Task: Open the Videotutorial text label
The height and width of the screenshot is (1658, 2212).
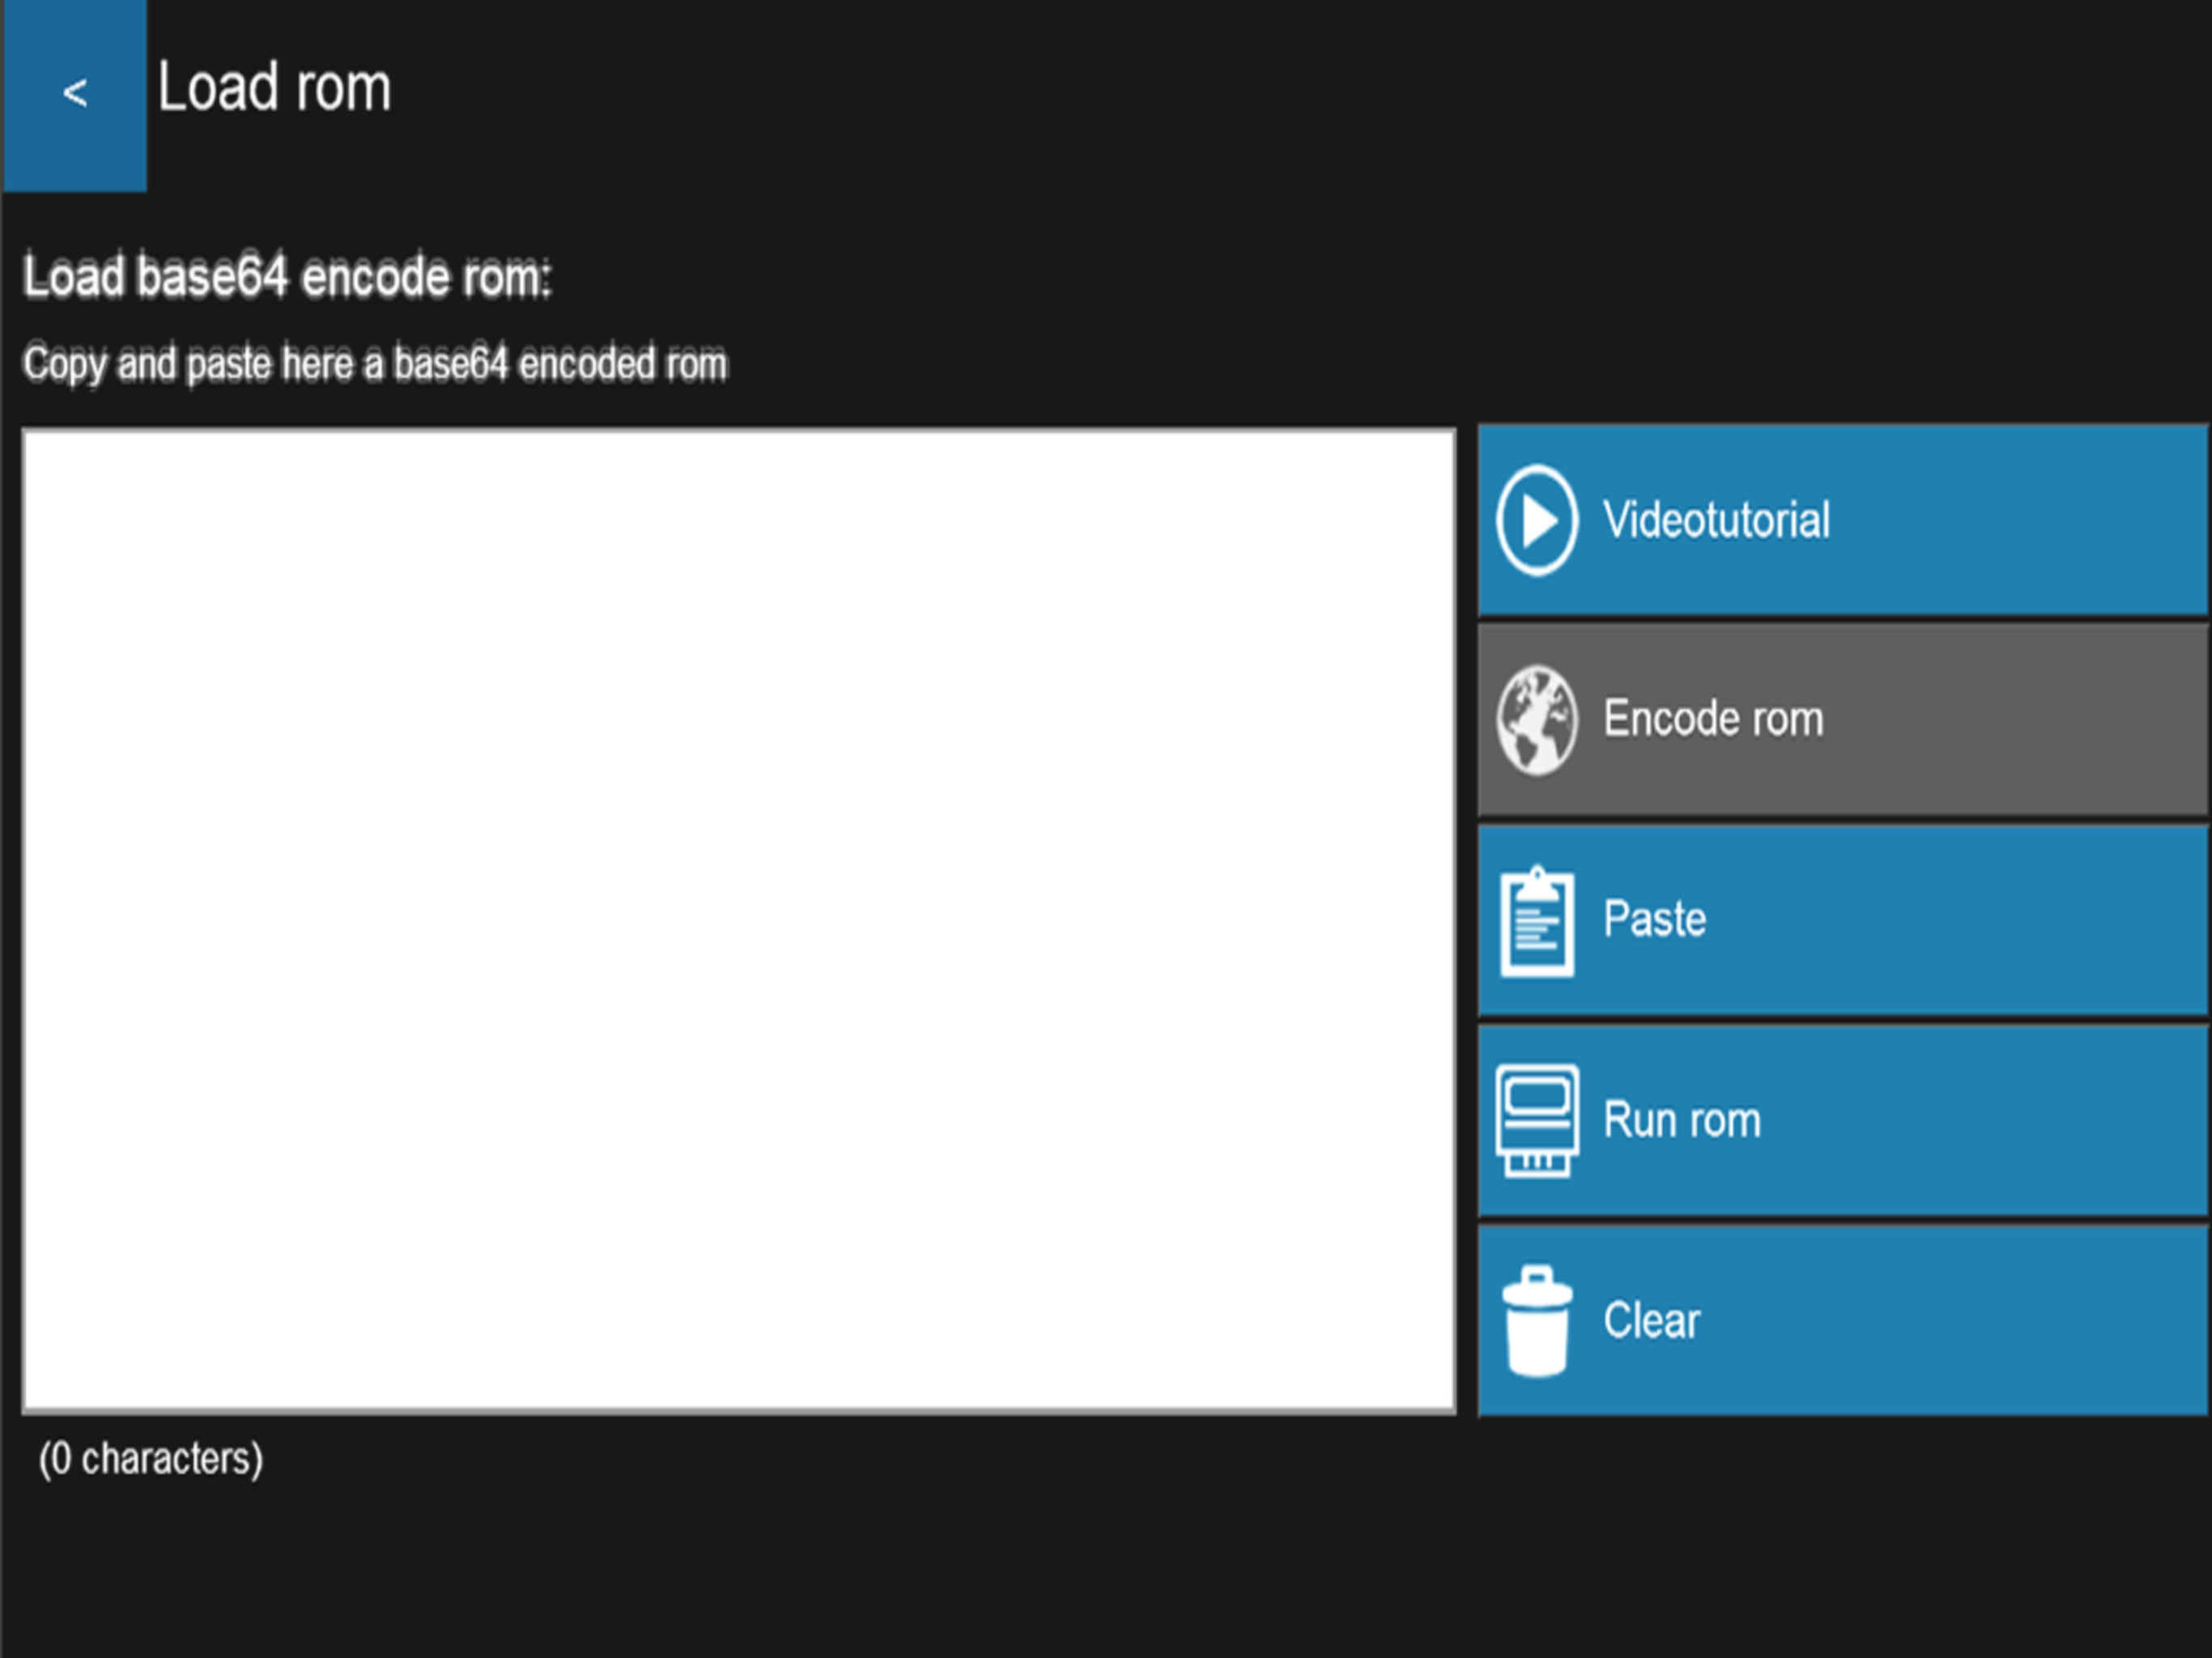Action: (1716, 520)
